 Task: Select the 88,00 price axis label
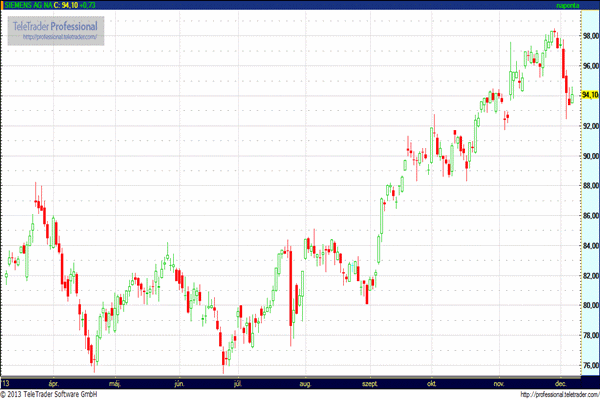click(x=590, y=186)
